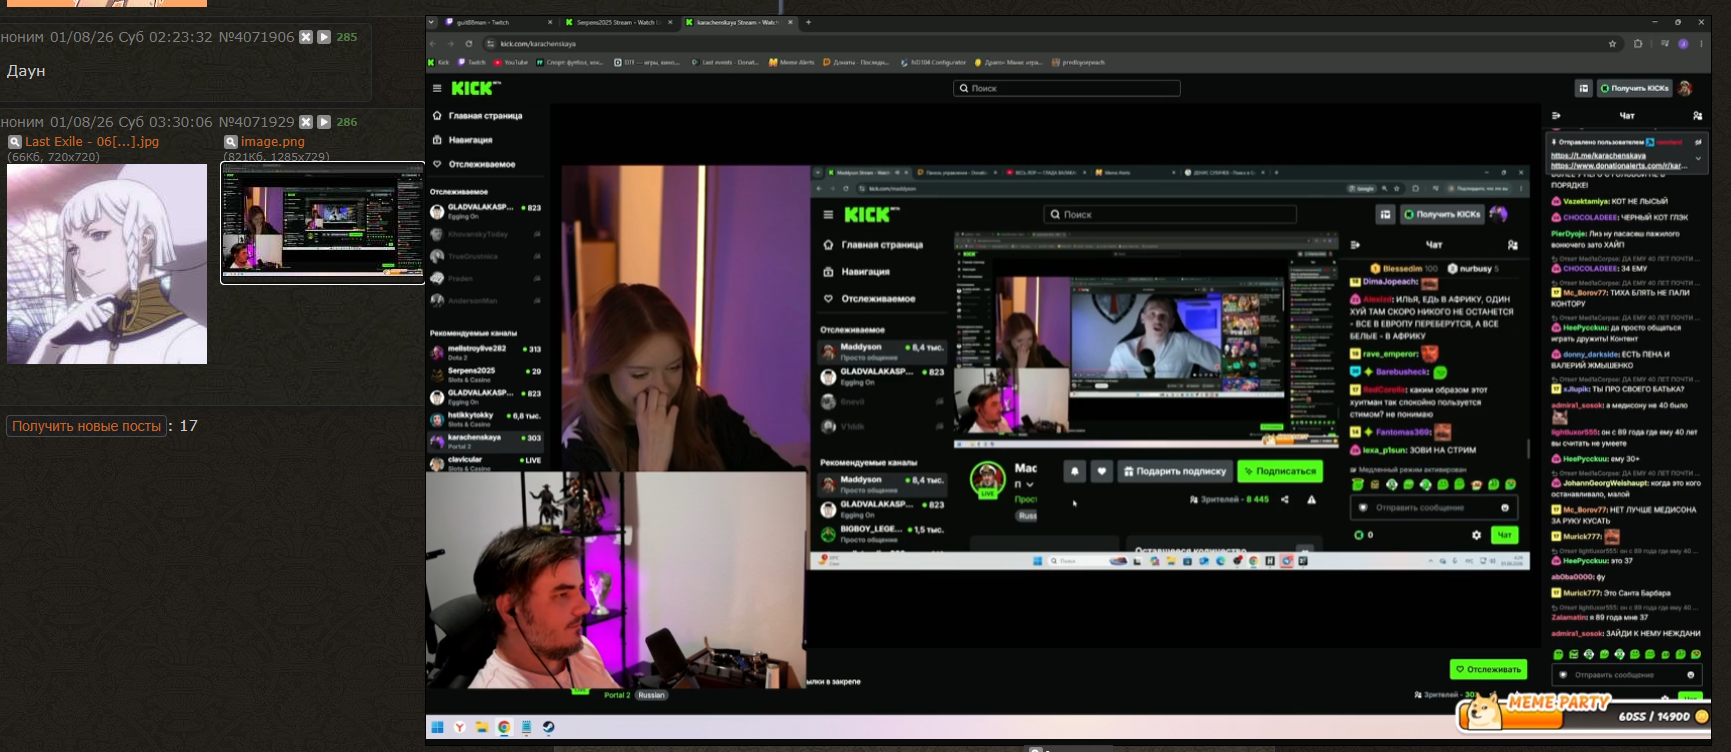The width and height of the screenshot is (1731, 752).
Task: Bookmark the page with the star icon
Action: (x=1612, y=44)
